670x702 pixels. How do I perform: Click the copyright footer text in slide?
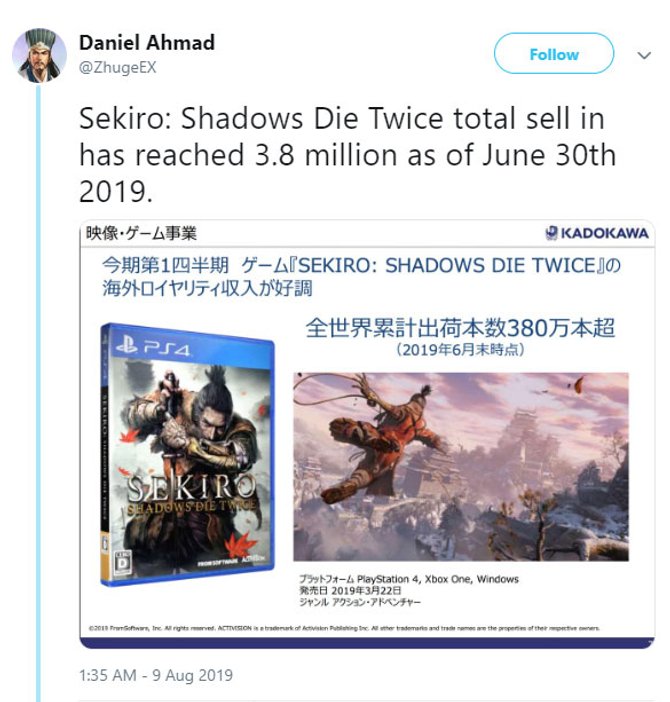point(345,628)
